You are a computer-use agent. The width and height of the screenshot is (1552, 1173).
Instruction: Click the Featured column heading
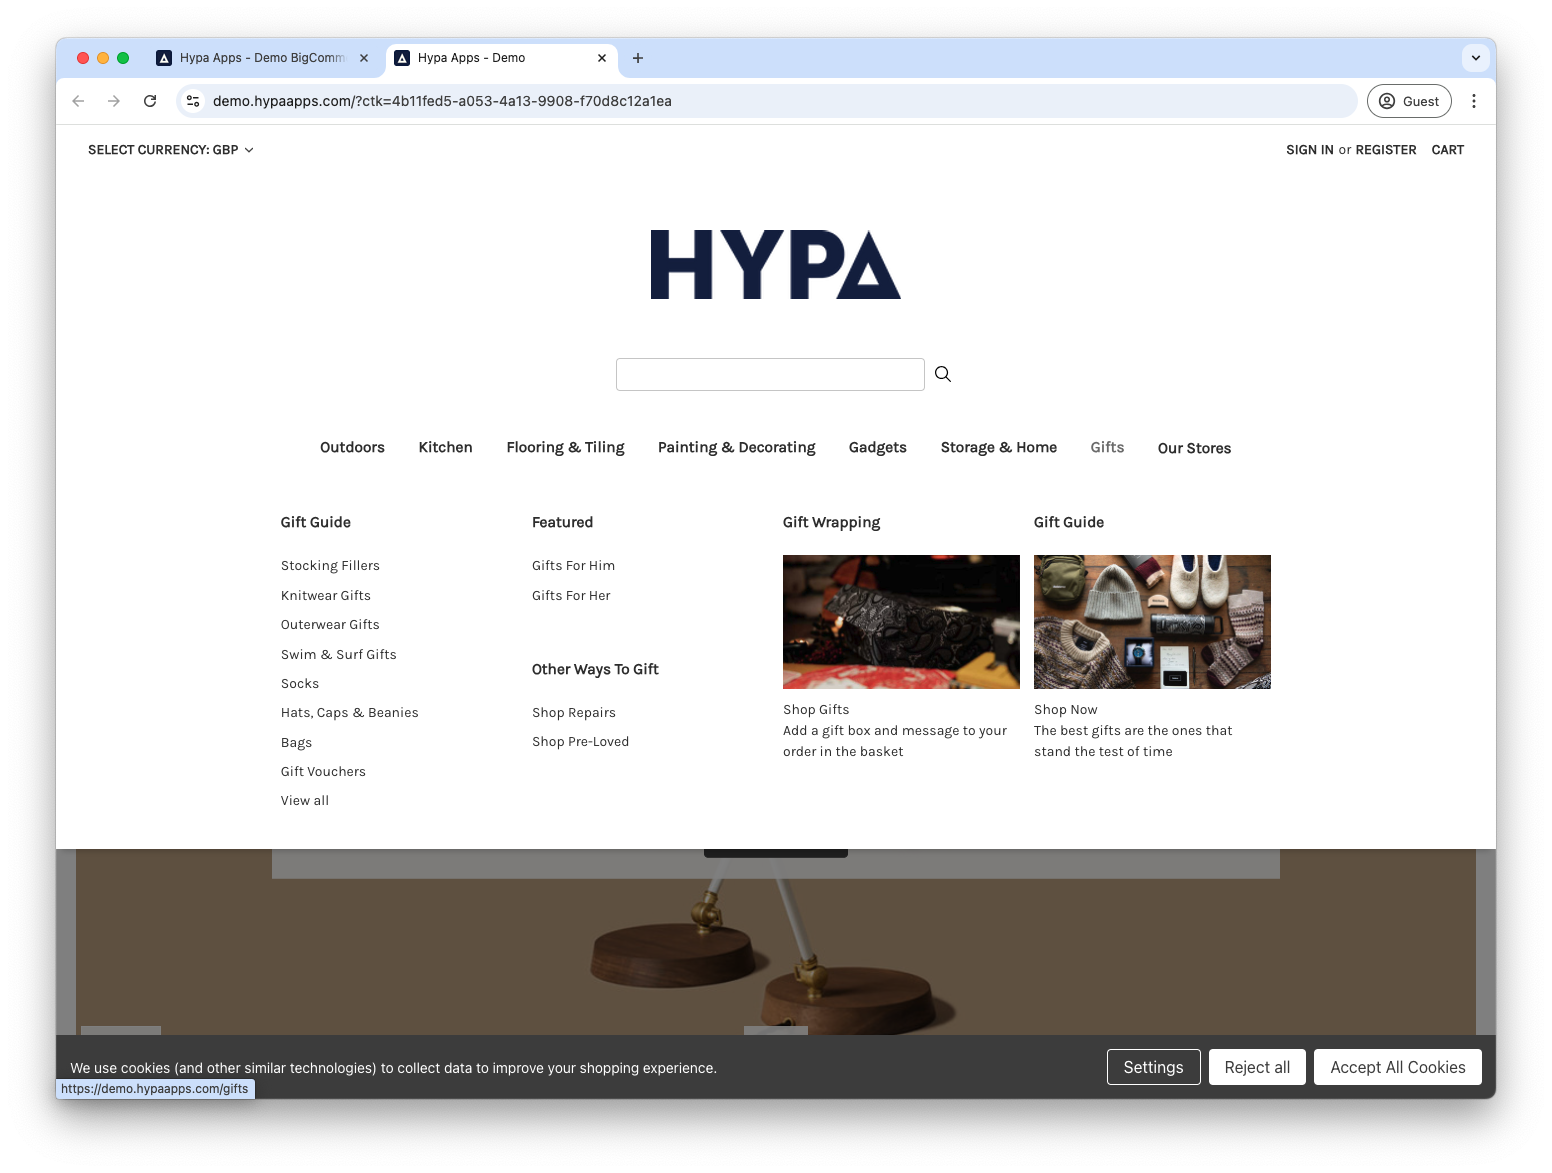point(562,522)
